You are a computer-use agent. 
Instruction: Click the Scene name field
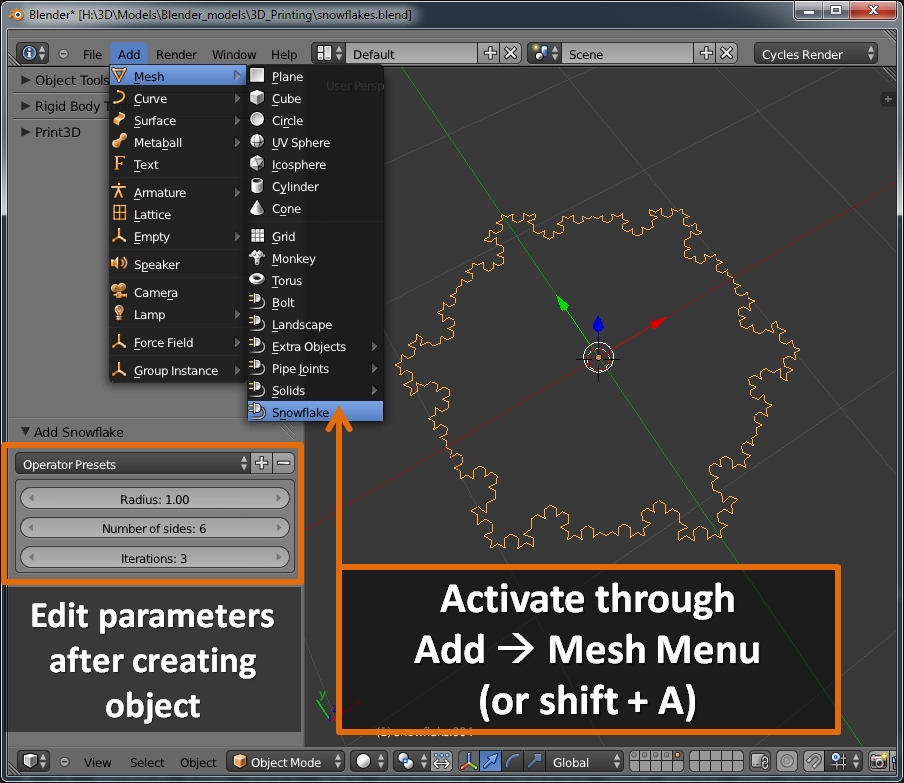[x=627, y=54]
